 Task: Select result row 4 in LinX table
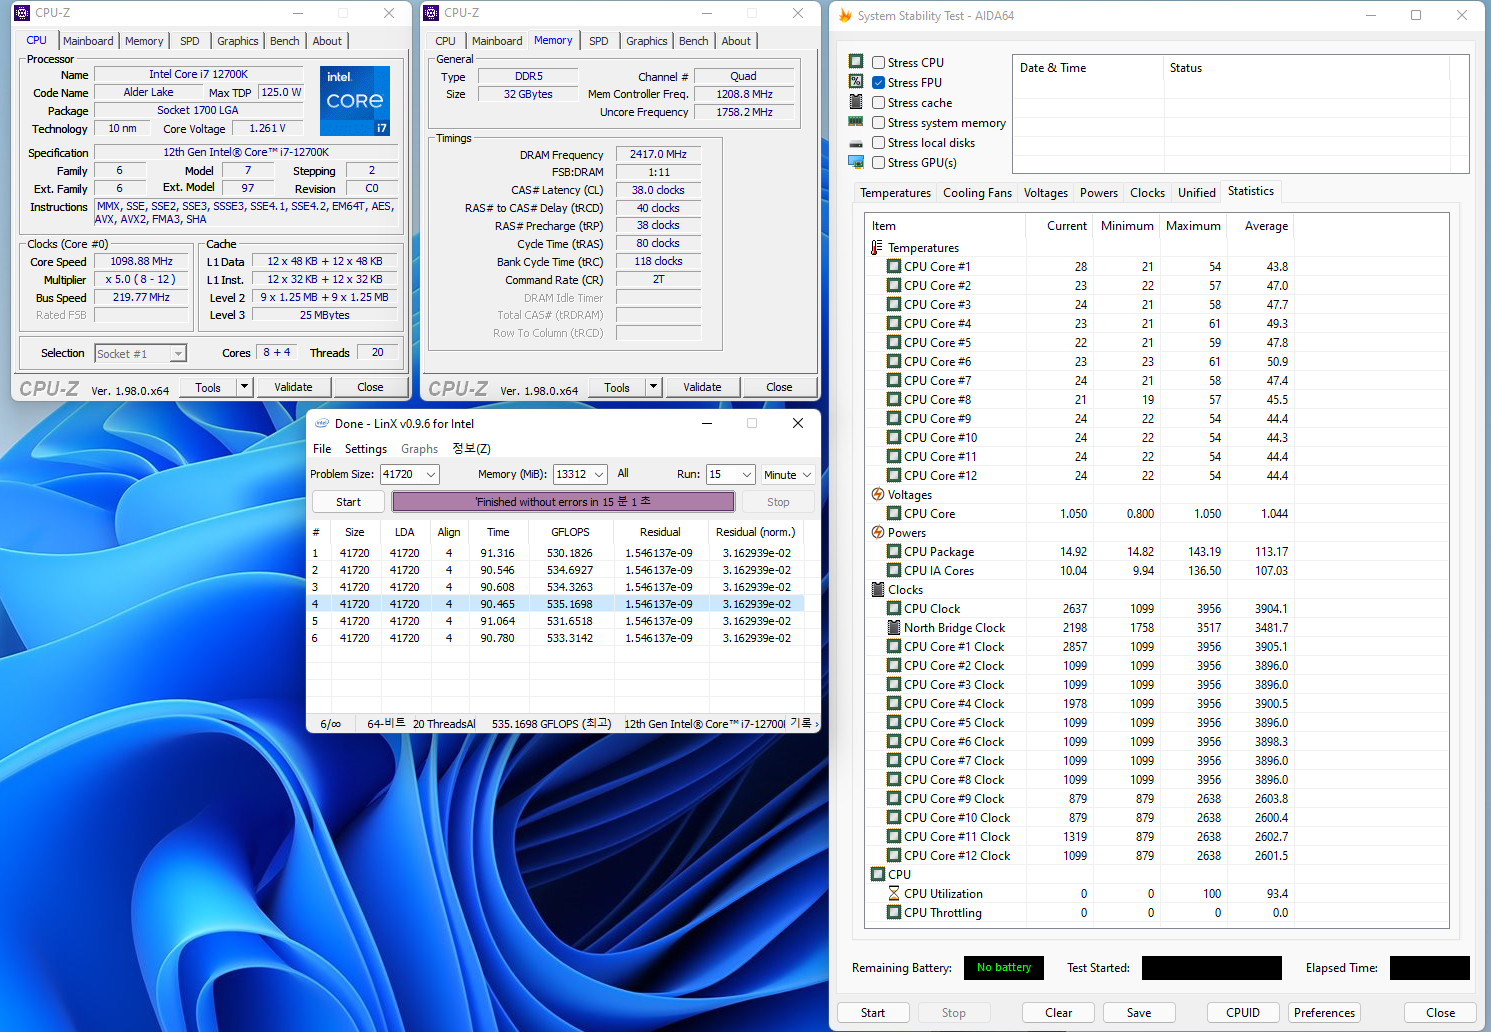[555, 604]
